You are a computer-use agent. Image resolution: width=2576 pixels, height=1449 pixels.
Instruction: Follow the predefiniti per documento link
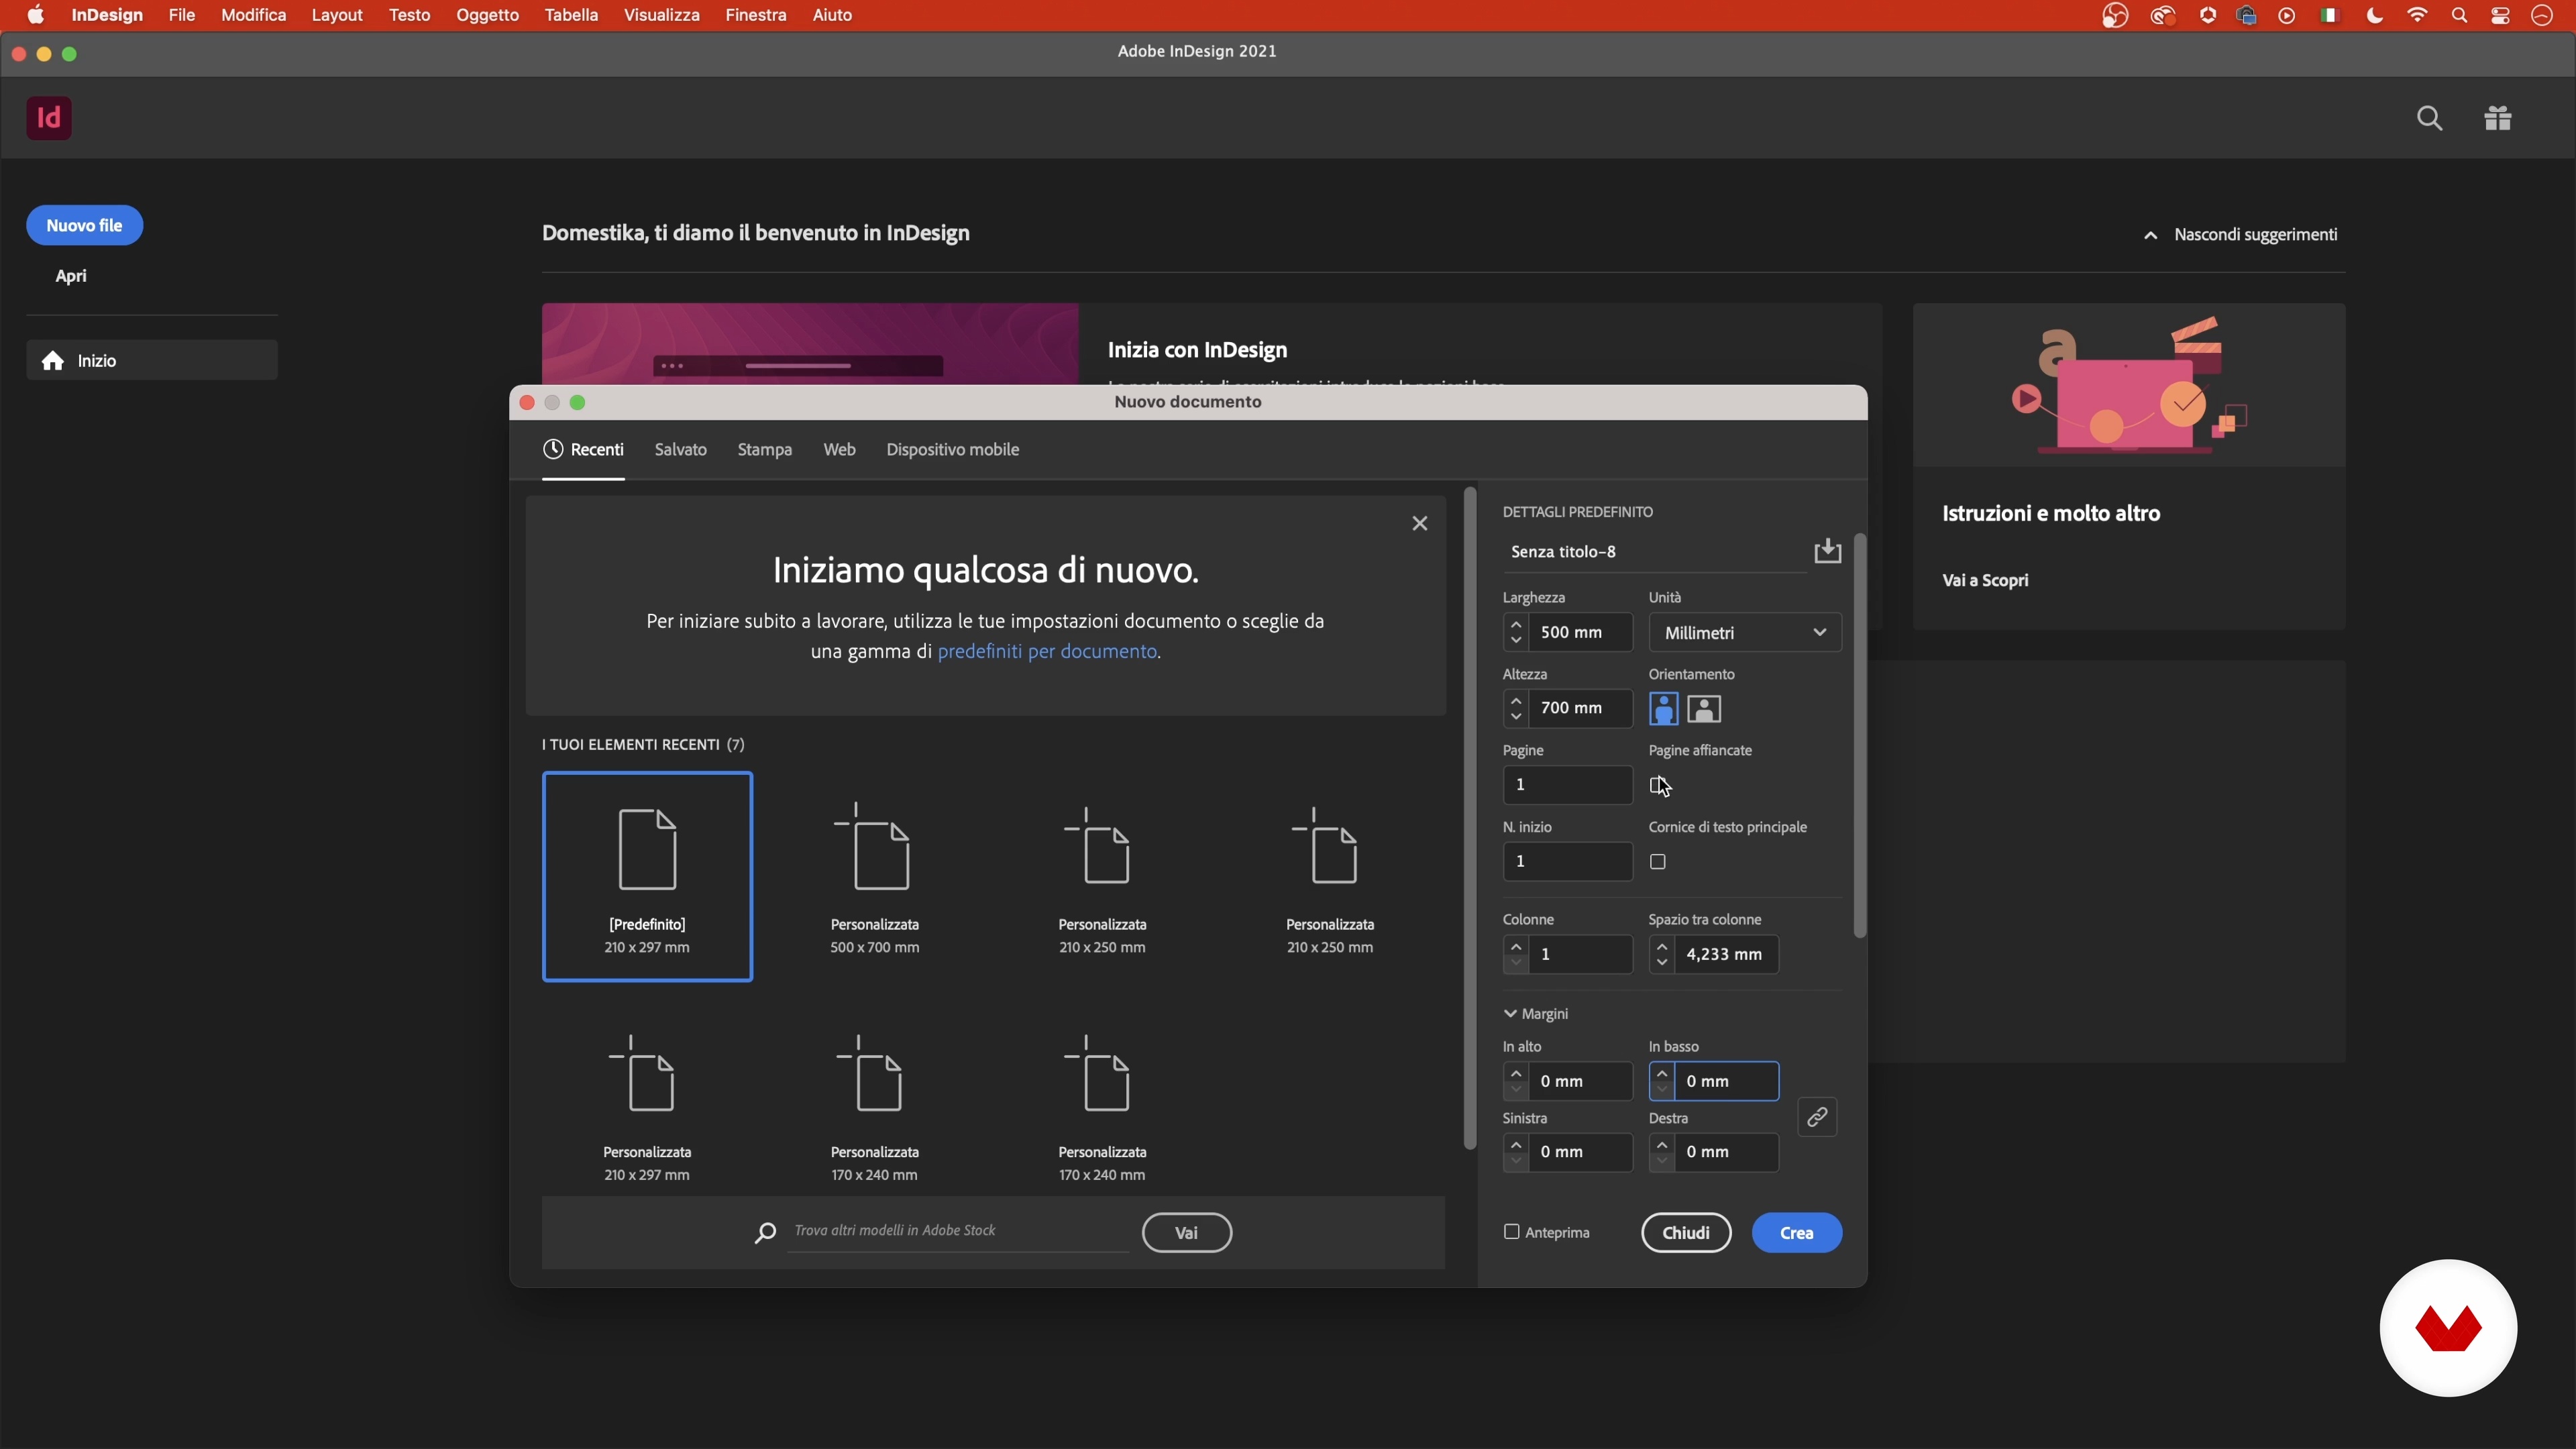coord(1047,651)
